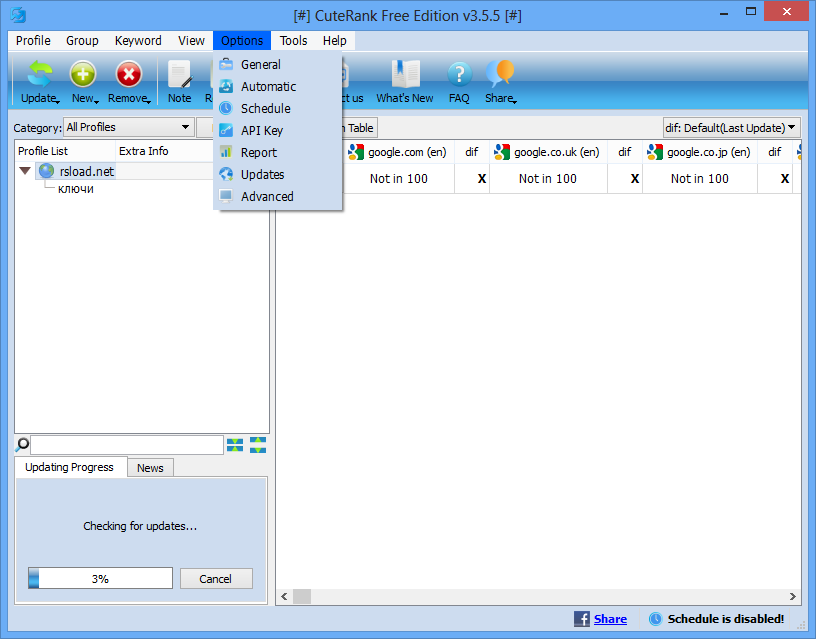Screen dimensions: 816x639
Task: Click Not in 100 under google.com
Action: 399,178
